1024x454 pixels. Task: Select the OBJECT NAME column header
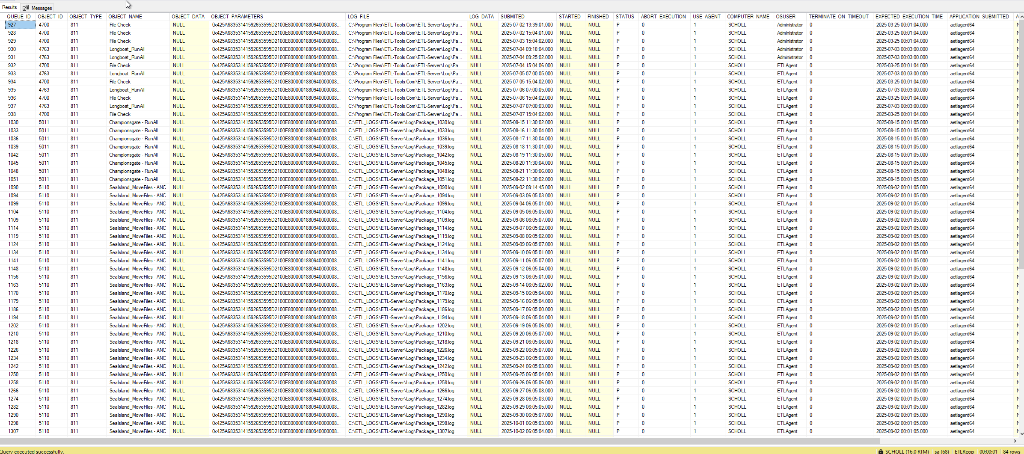138,16
